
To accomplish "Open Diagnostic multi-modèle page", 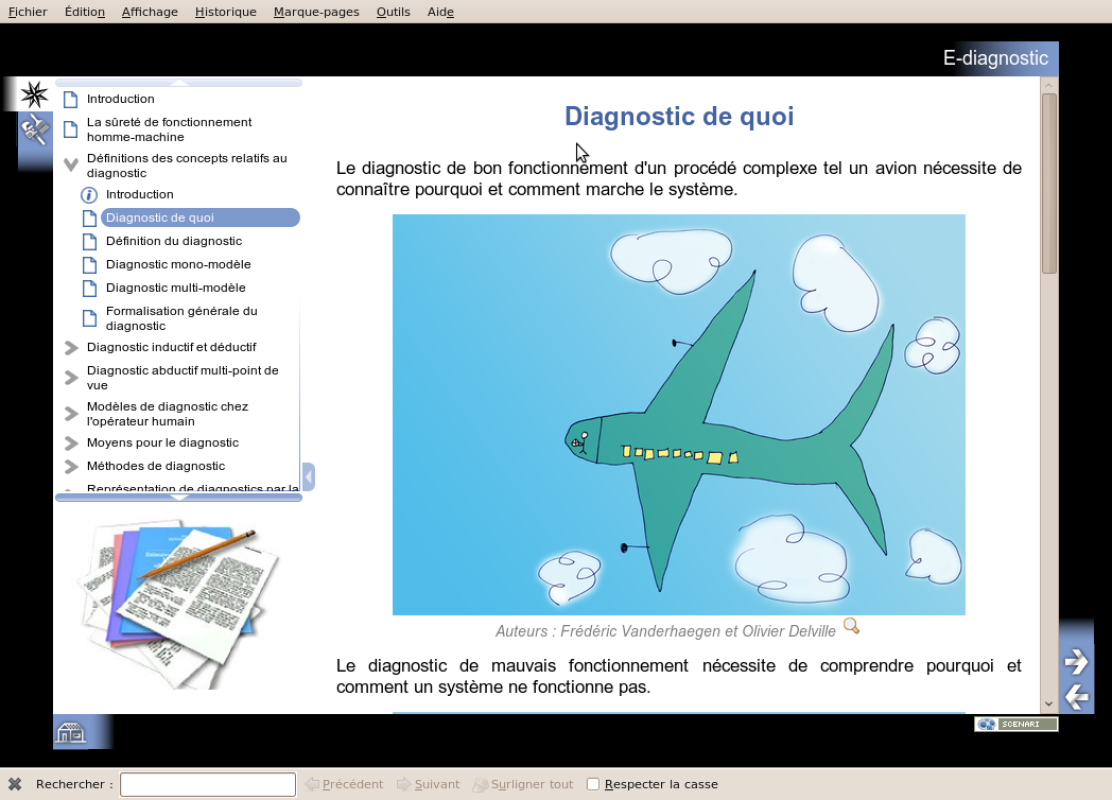I will coord(176,288).
